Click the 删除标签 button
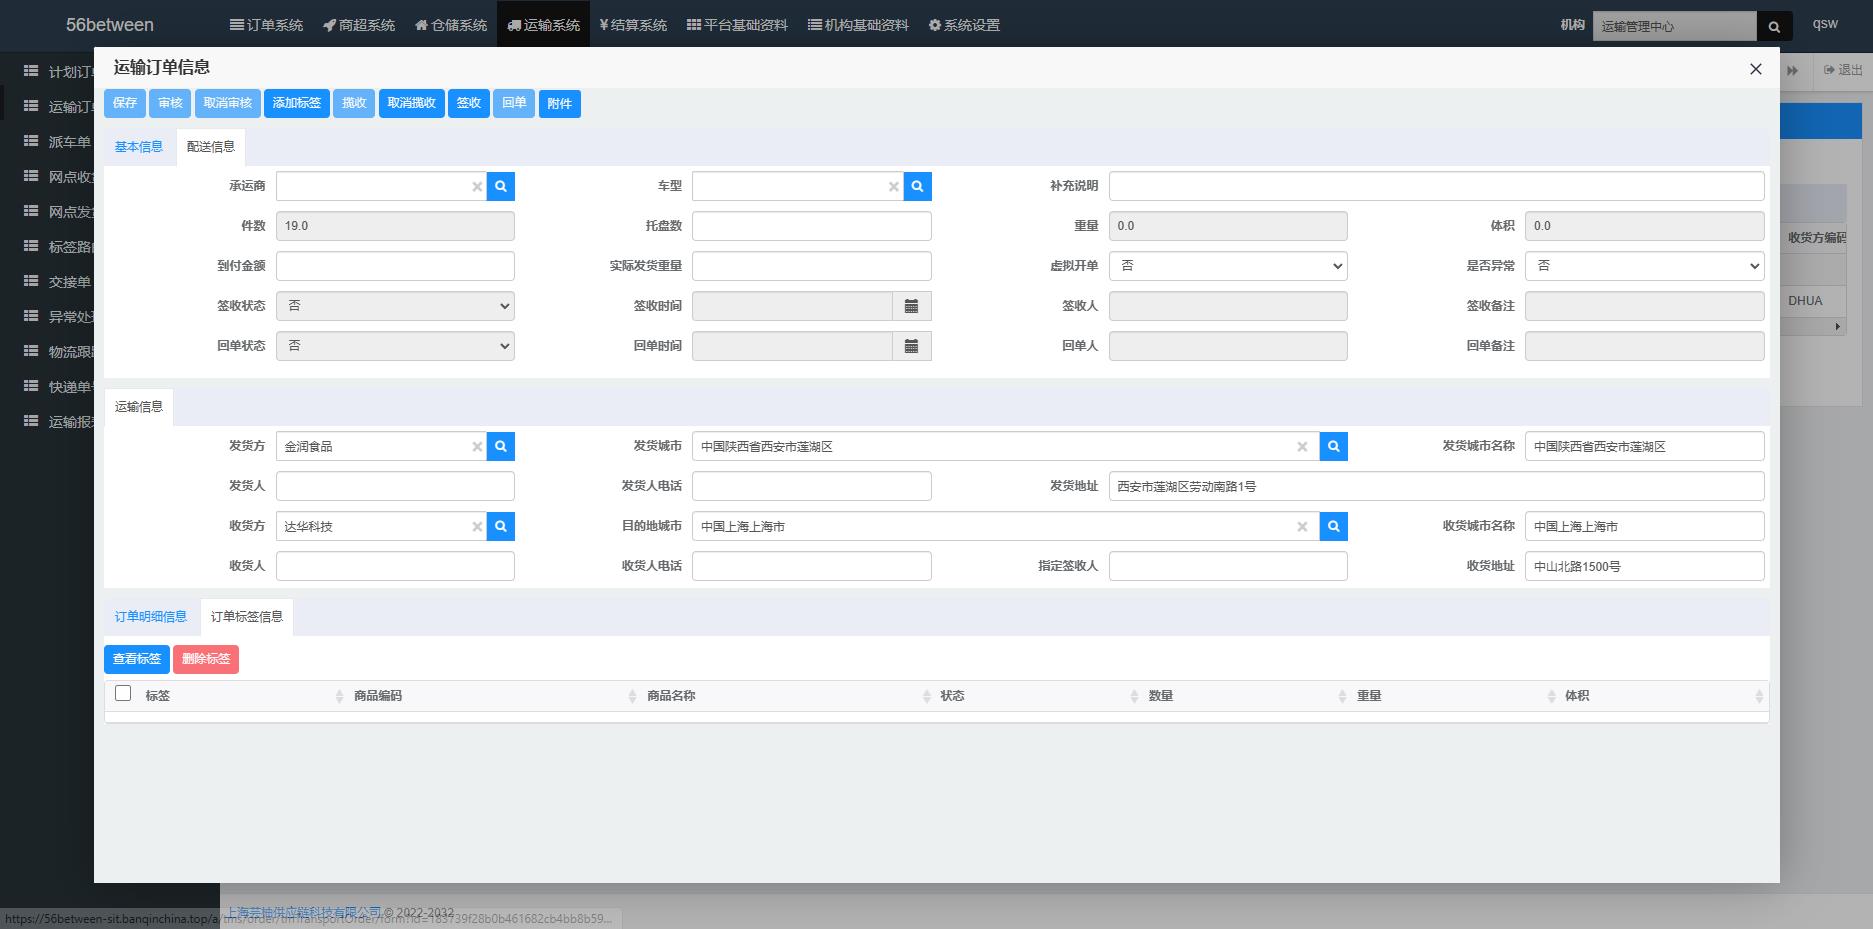1873x929 pixels. tap(206, 659)
